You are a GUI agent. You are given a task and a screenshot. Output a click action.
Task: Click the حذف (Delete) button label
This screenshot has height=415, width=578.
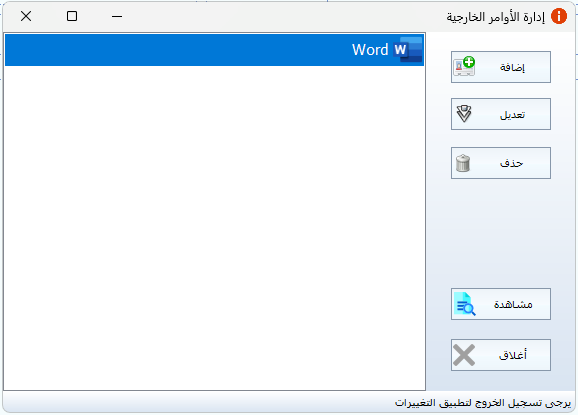(x=512, y=163)
